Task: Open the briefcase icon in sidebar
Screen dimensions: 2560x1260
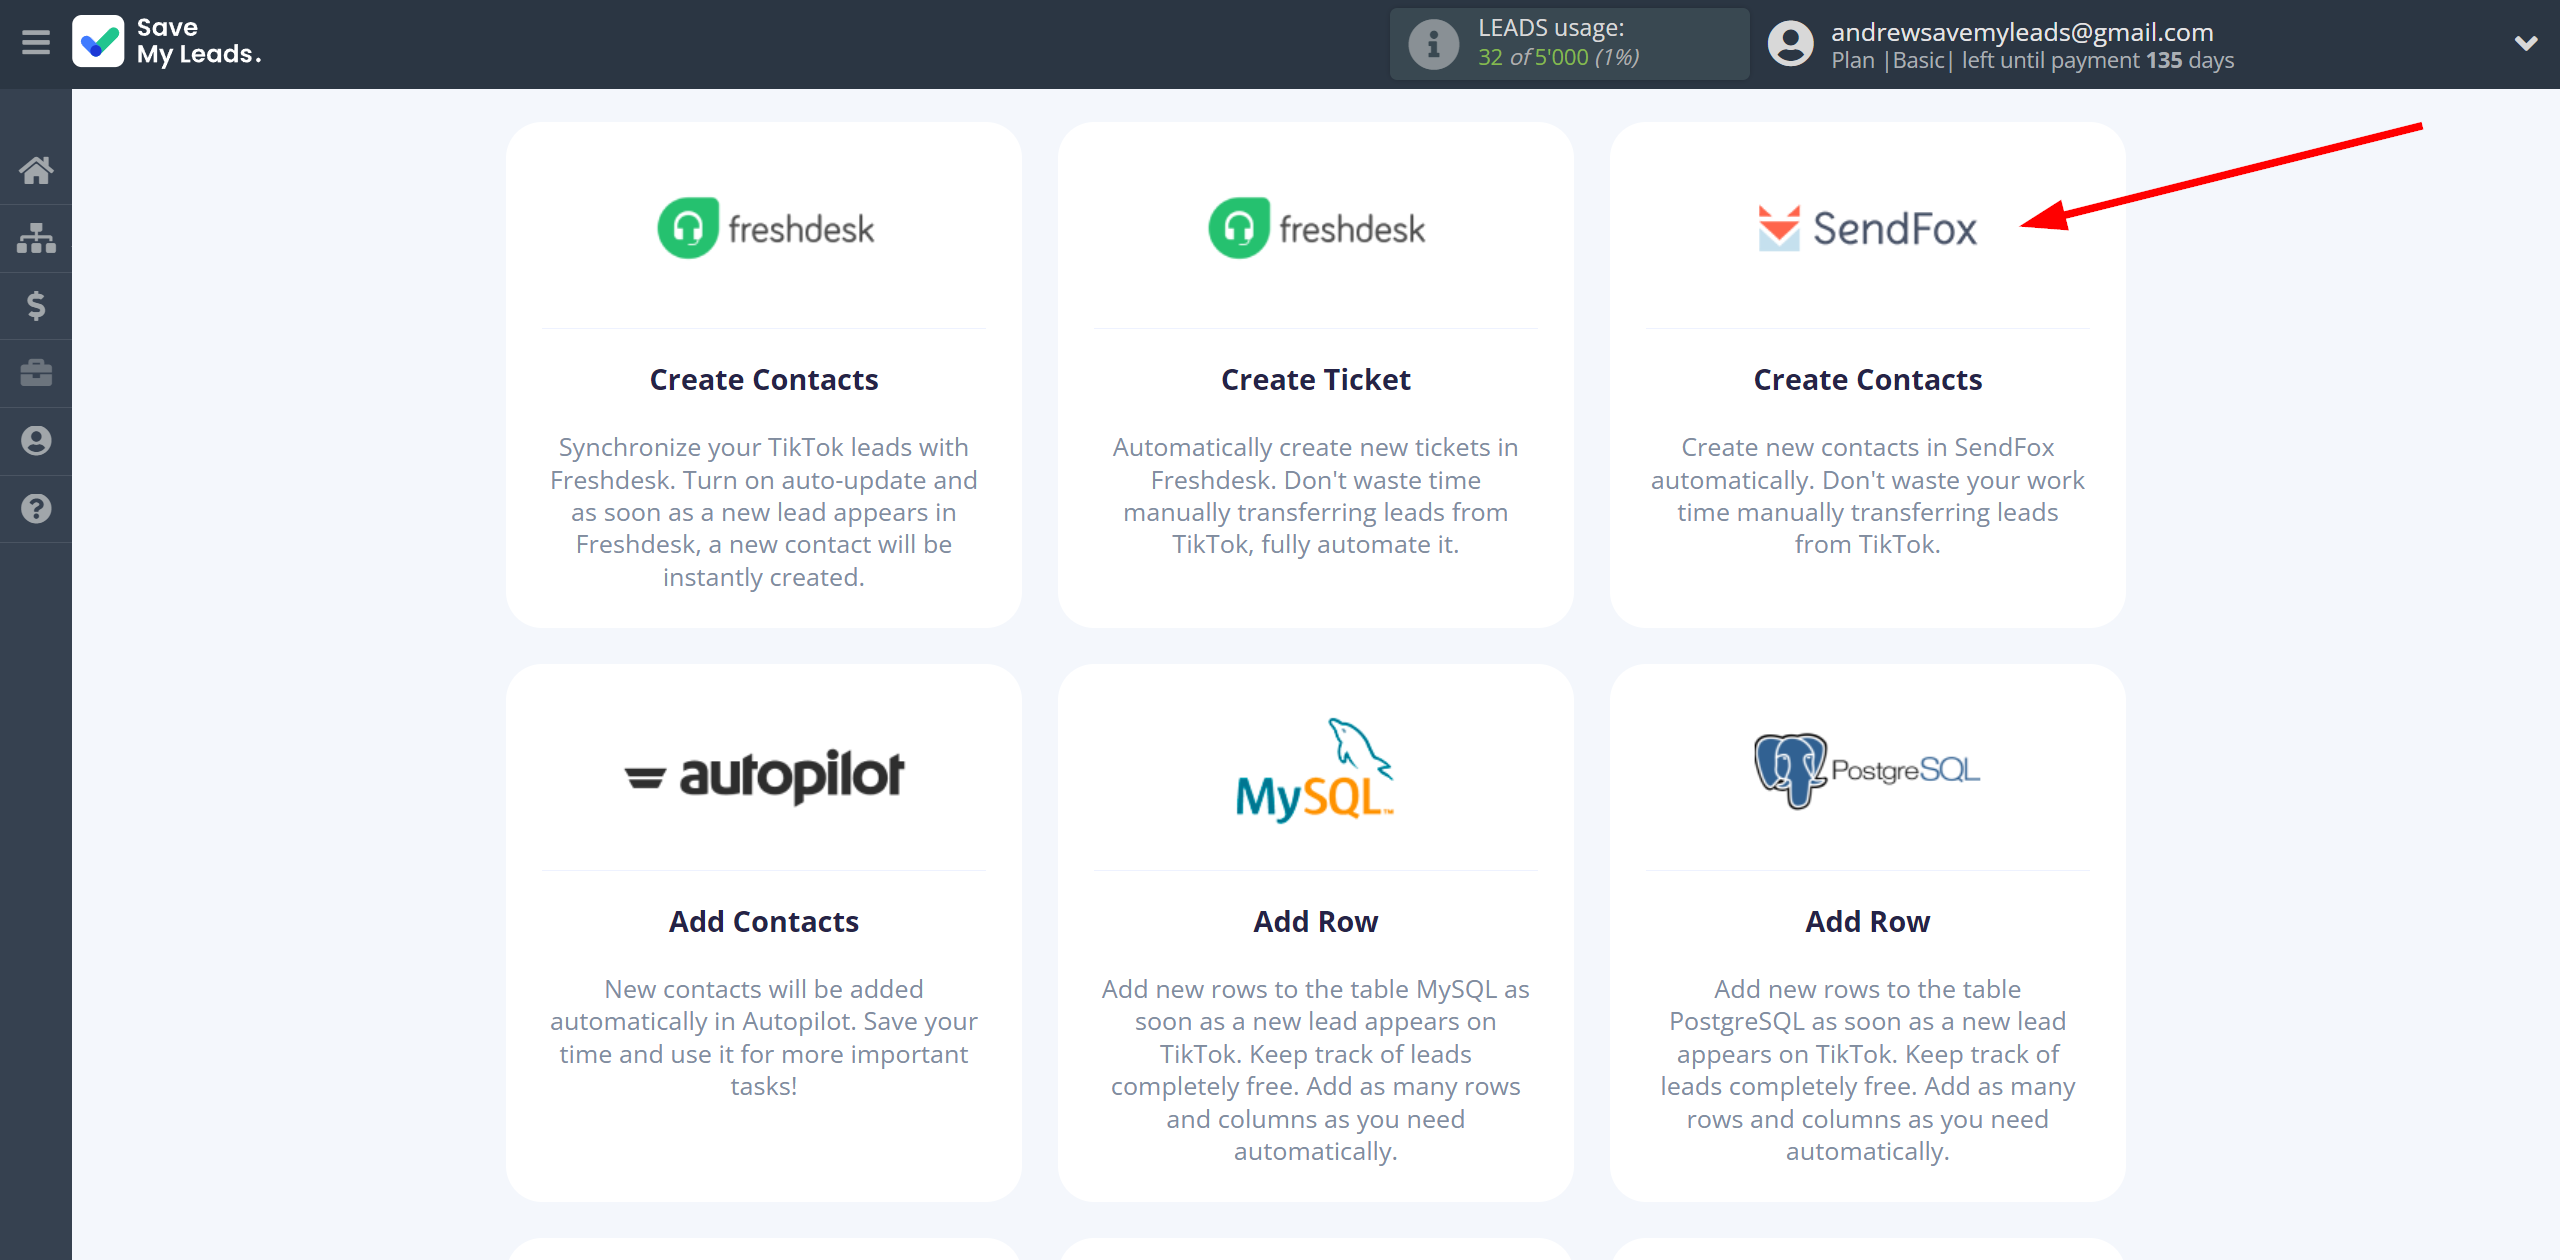Action: (x=36, y=373)
